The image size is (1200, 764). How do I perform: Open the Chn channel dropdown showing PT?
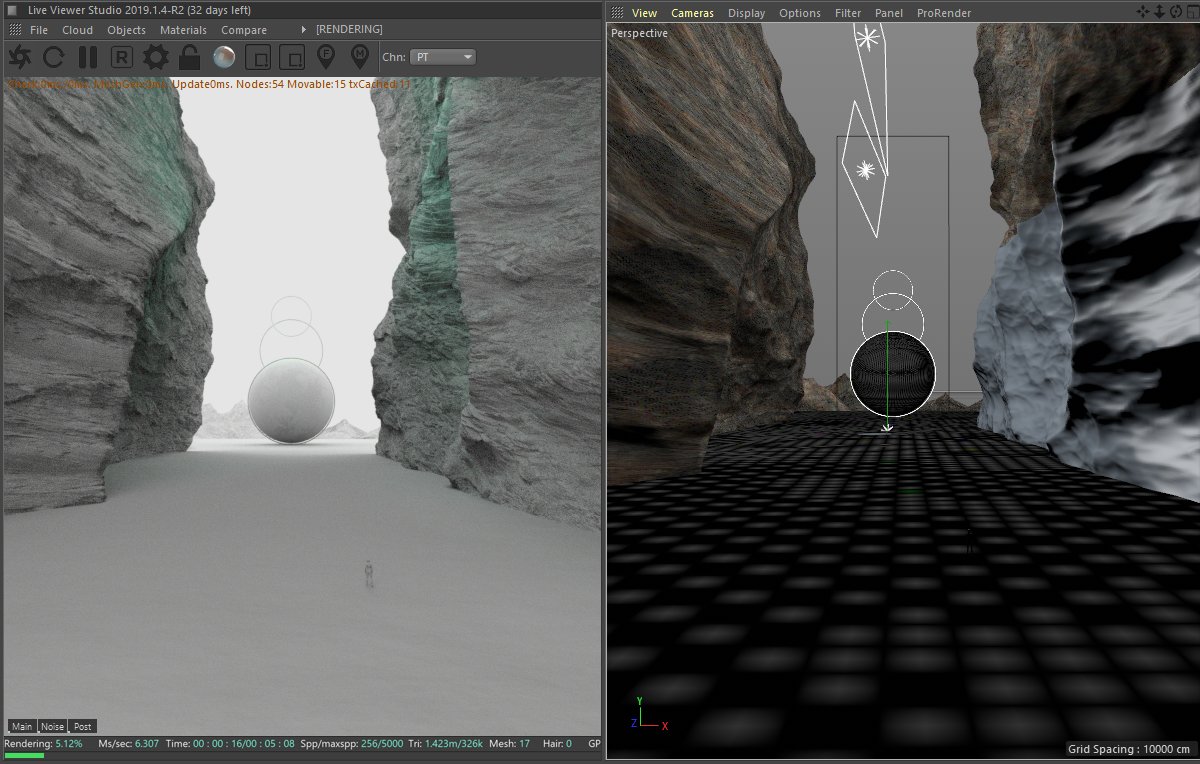443,58
